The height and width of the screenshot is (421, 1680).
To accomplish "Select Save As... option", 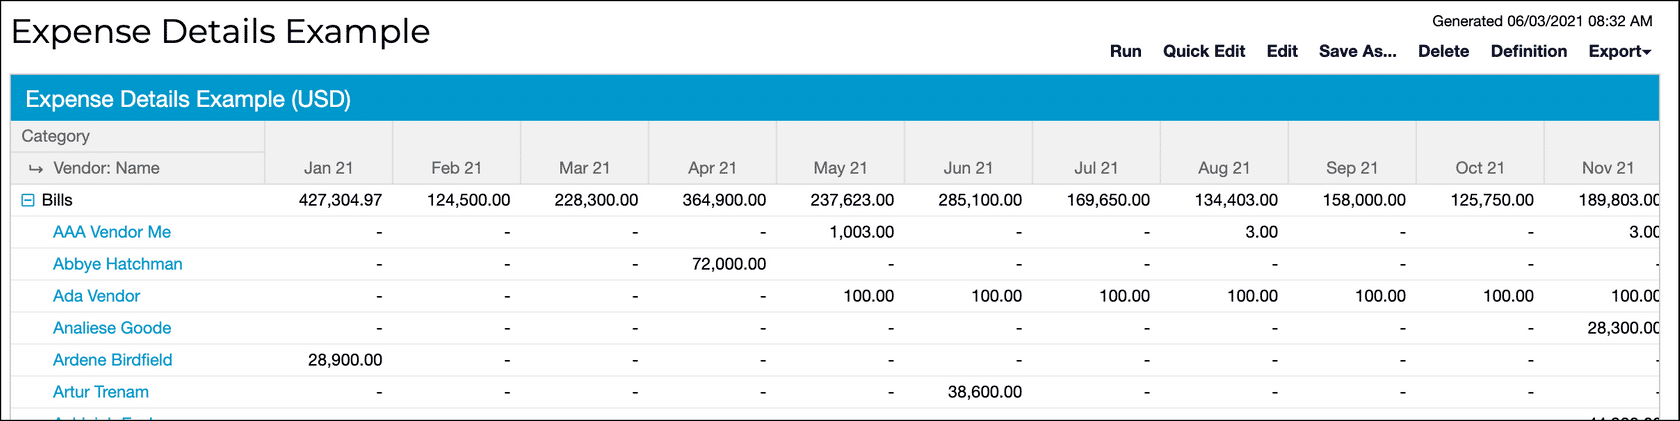I will coord(1358,51).
